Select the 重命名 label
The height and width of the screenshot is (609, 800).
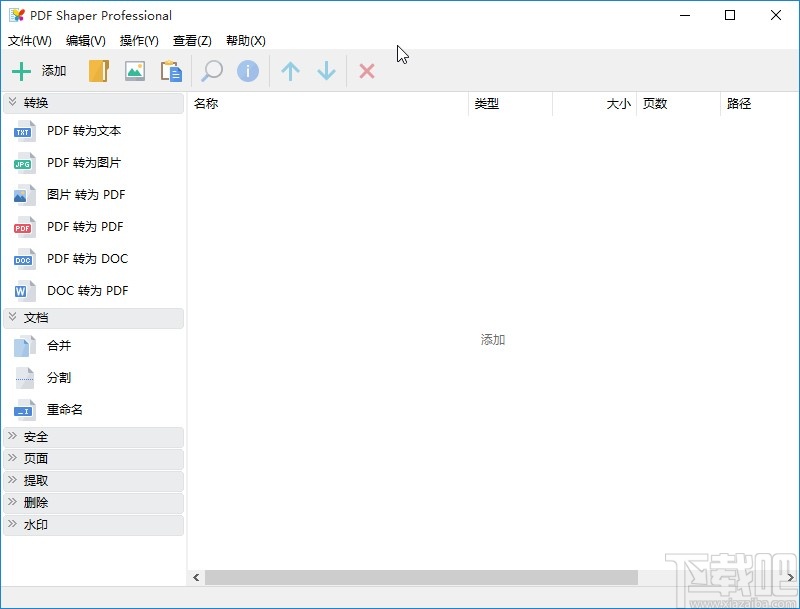[x=65, y=410]
